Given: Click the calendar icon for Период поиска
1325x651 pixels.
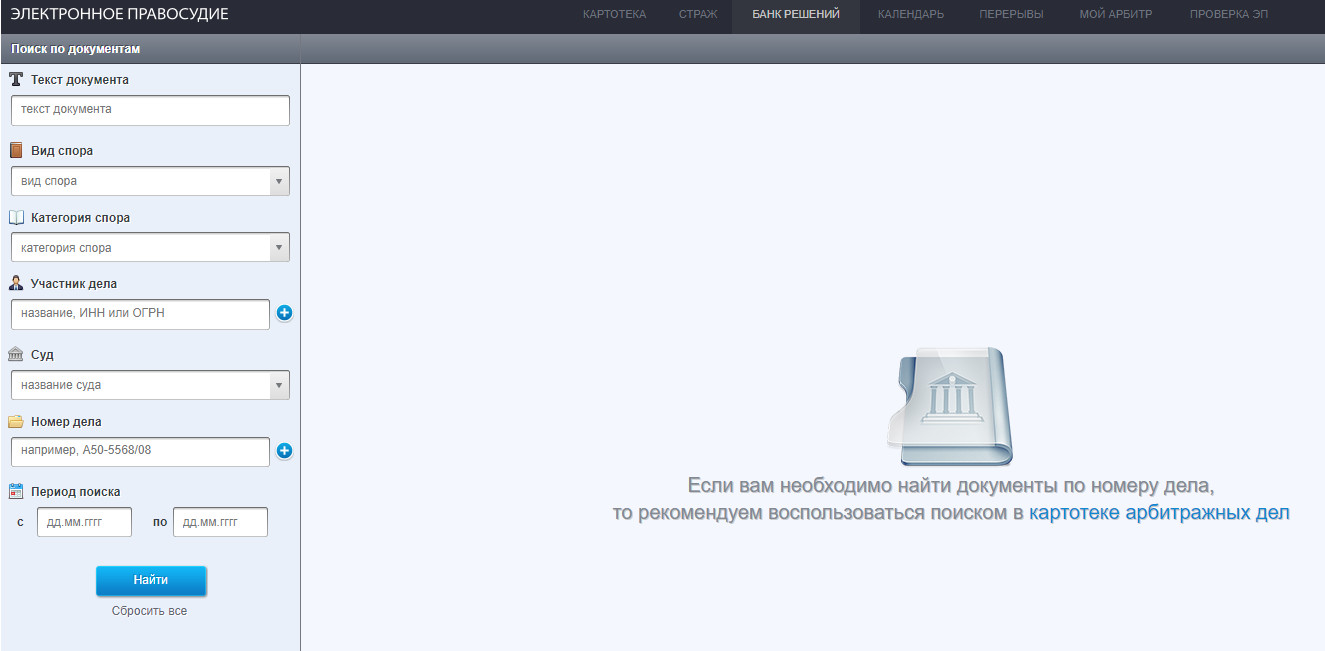Looking at the screenshot, I should (x=16, y=491).
